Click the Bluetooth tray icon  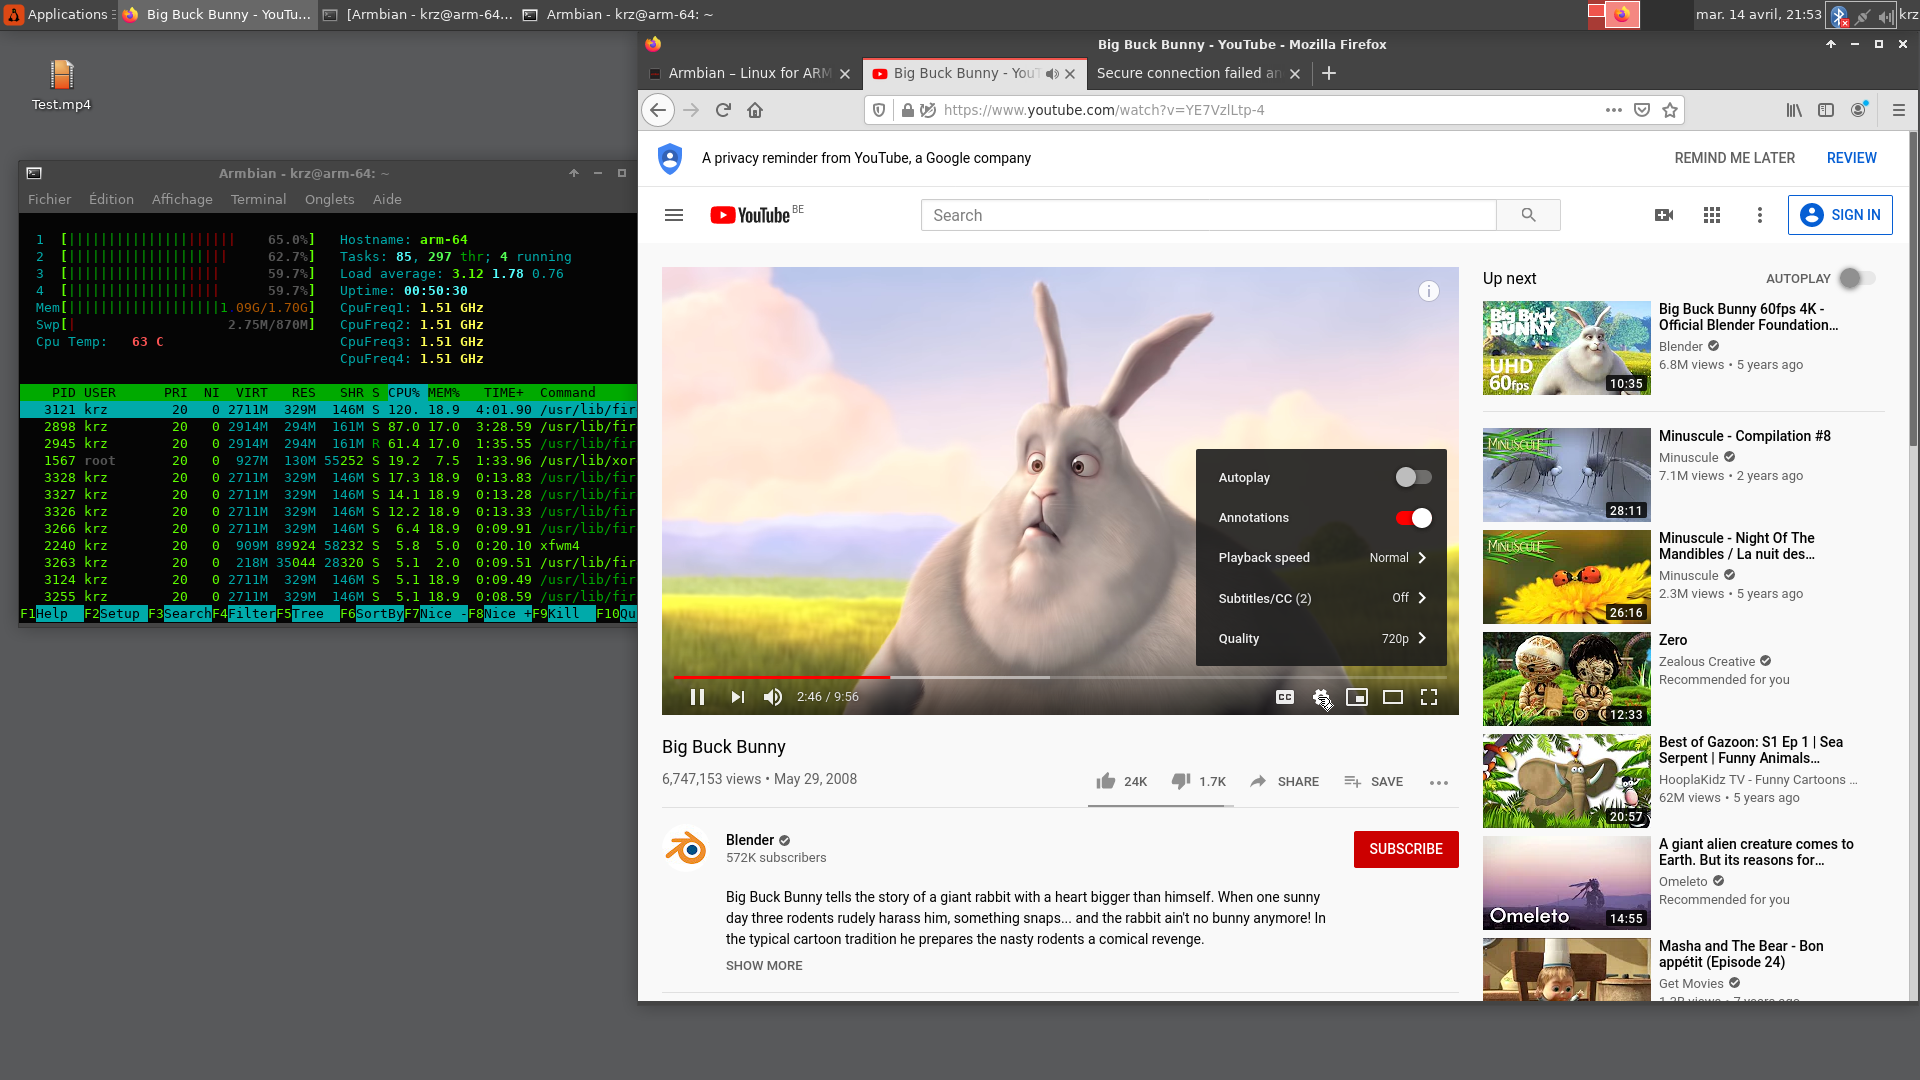tap(1838, 15)
